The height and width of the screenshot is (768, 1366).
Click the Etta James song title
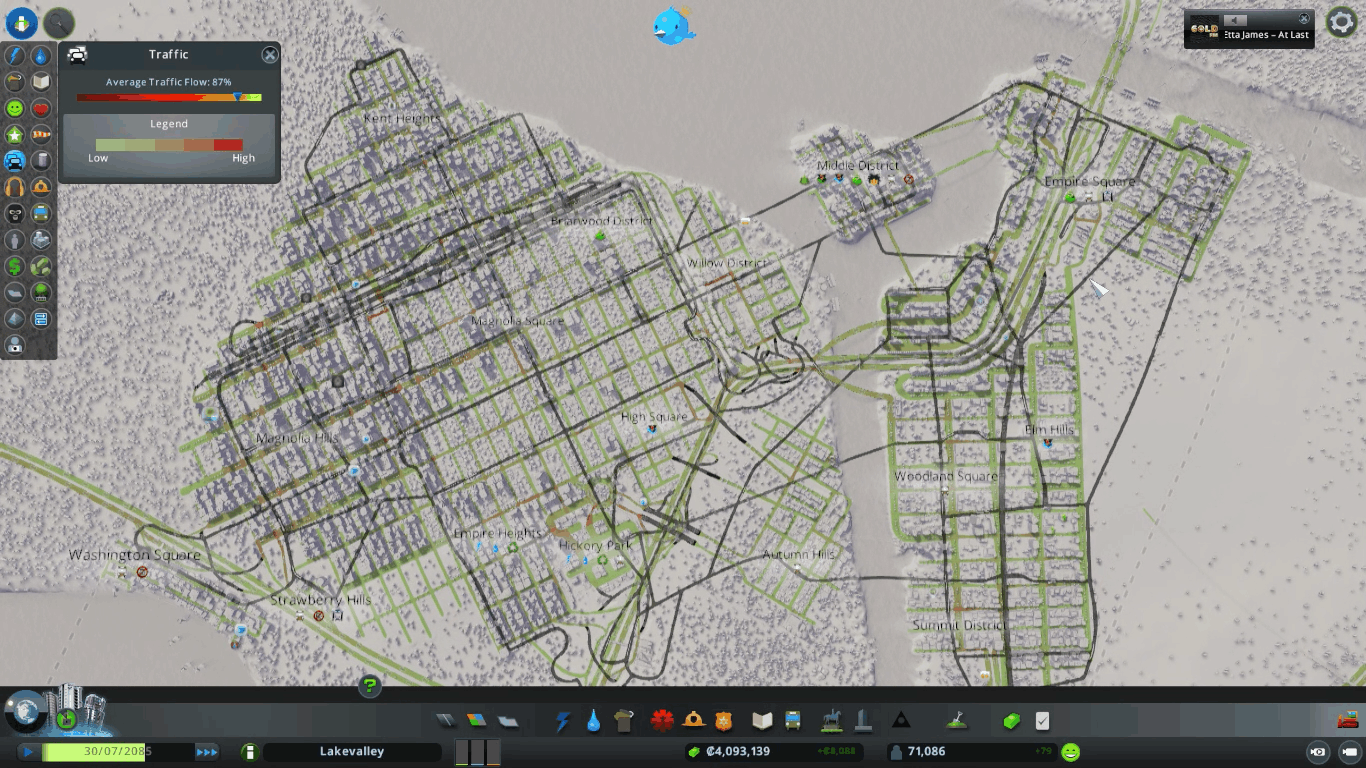click(x=1266, y=35)
